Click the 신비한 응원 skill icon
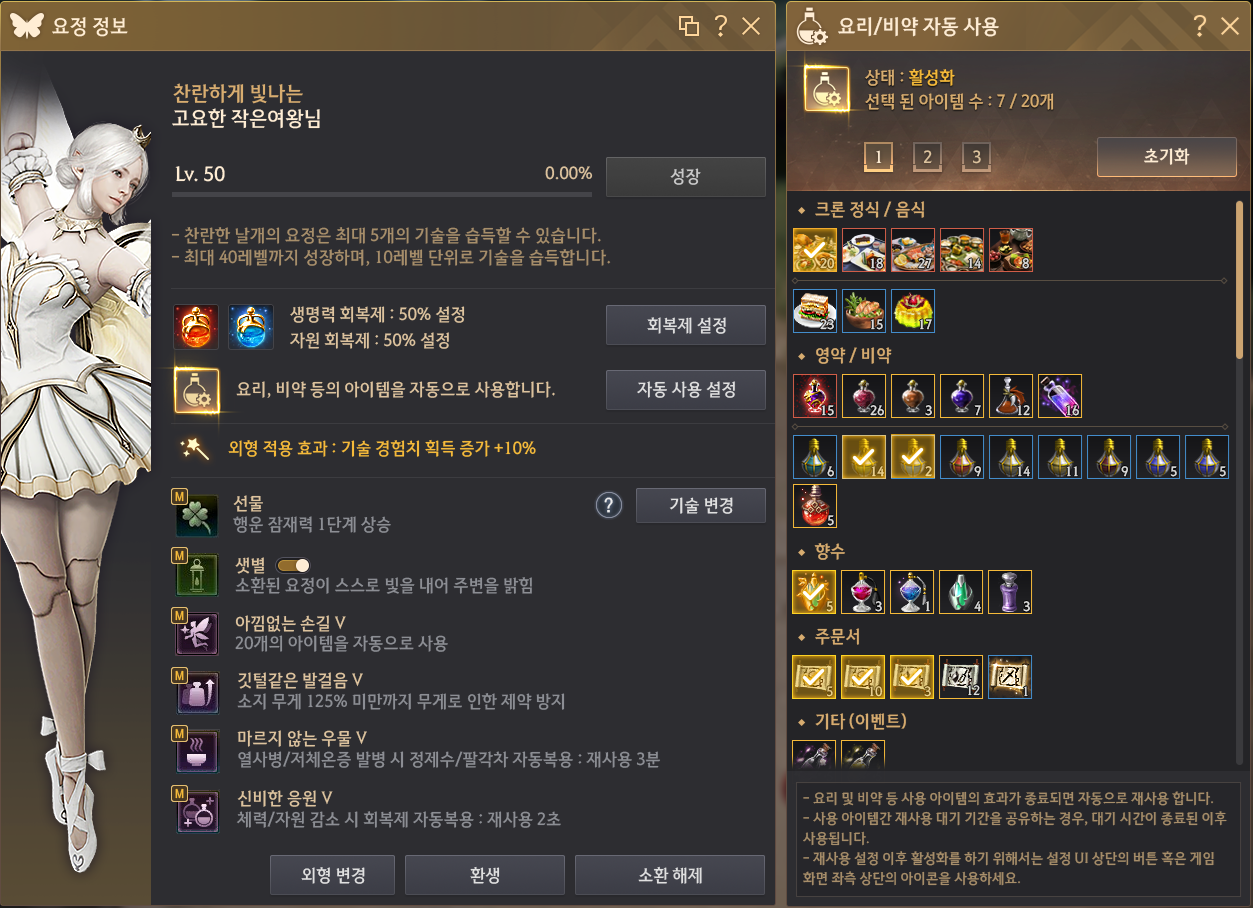This screenshot has height=908, width=1253. pos(197,810)
